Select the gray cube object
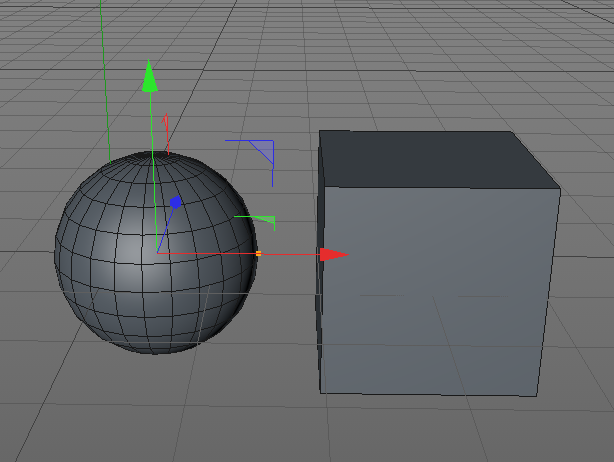 (x=438, y=263)
